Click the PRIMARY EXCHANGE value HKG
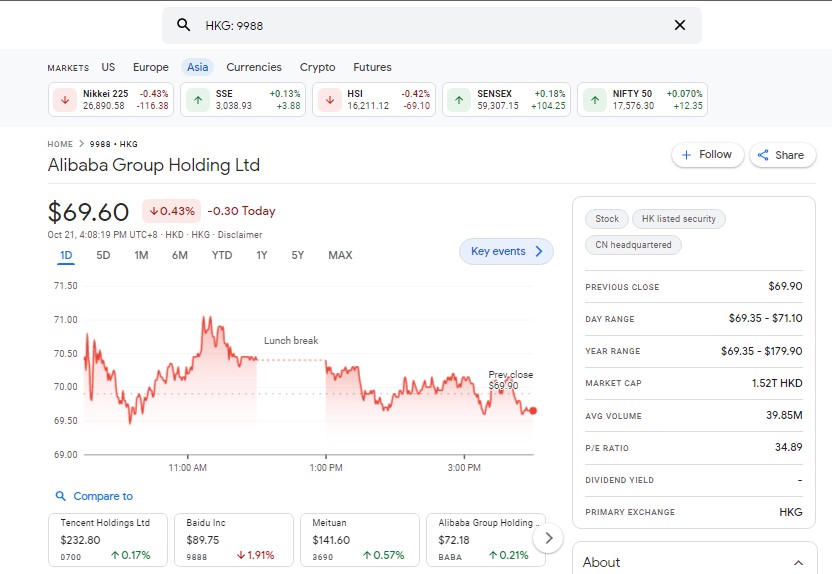This screenshot has height=574, width=832. coord(791,512)
